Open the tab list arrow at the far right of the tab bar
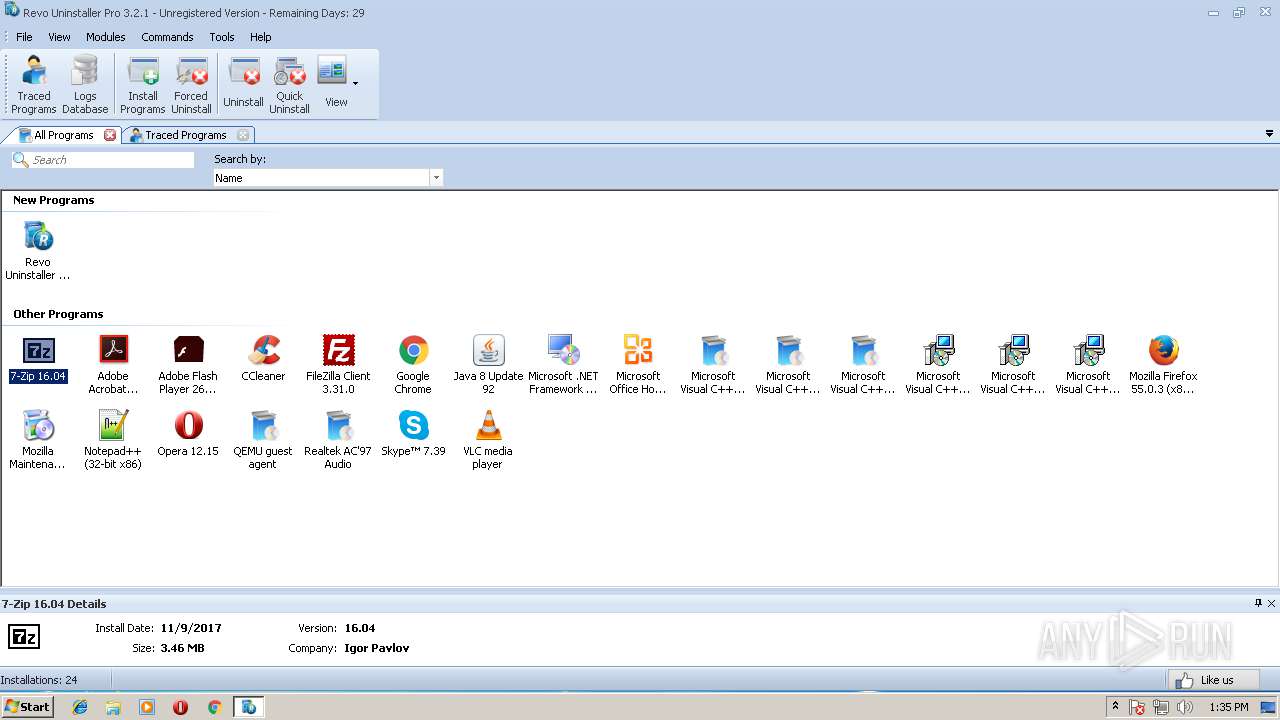1280x720 pixels. click(1270, 134)
